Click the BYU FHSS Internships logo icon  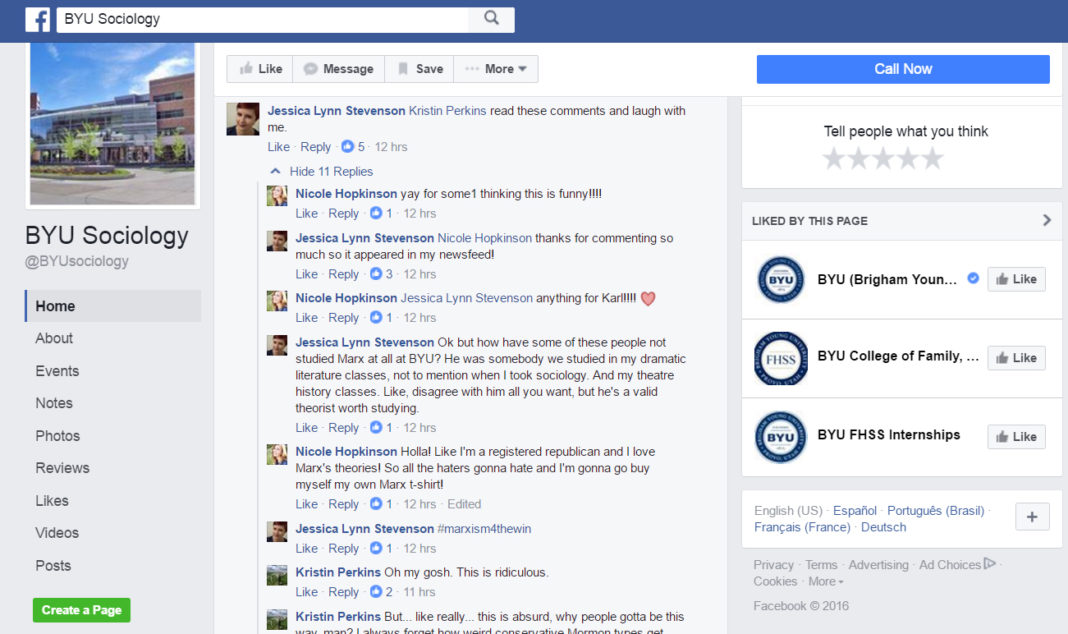(780, 436)
